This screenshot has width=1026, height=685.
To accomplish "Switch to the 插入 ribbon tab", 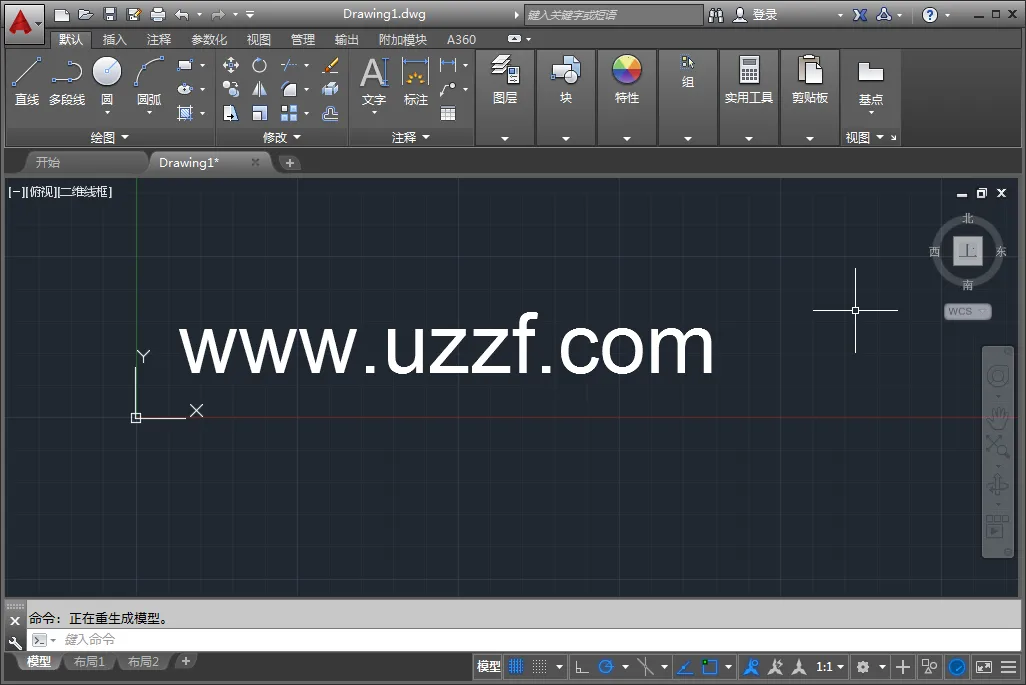I will click(x=115, y=40).
